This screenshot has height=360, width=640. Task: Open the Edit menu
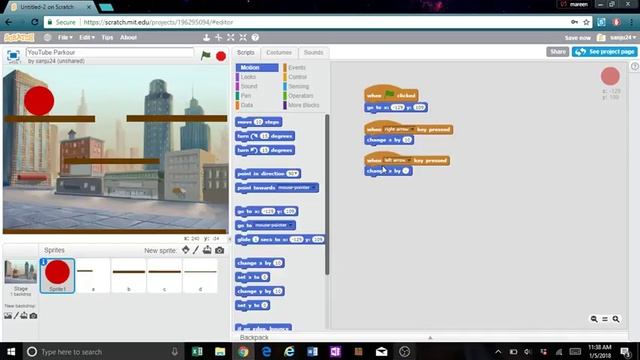[x=87, y=38]
